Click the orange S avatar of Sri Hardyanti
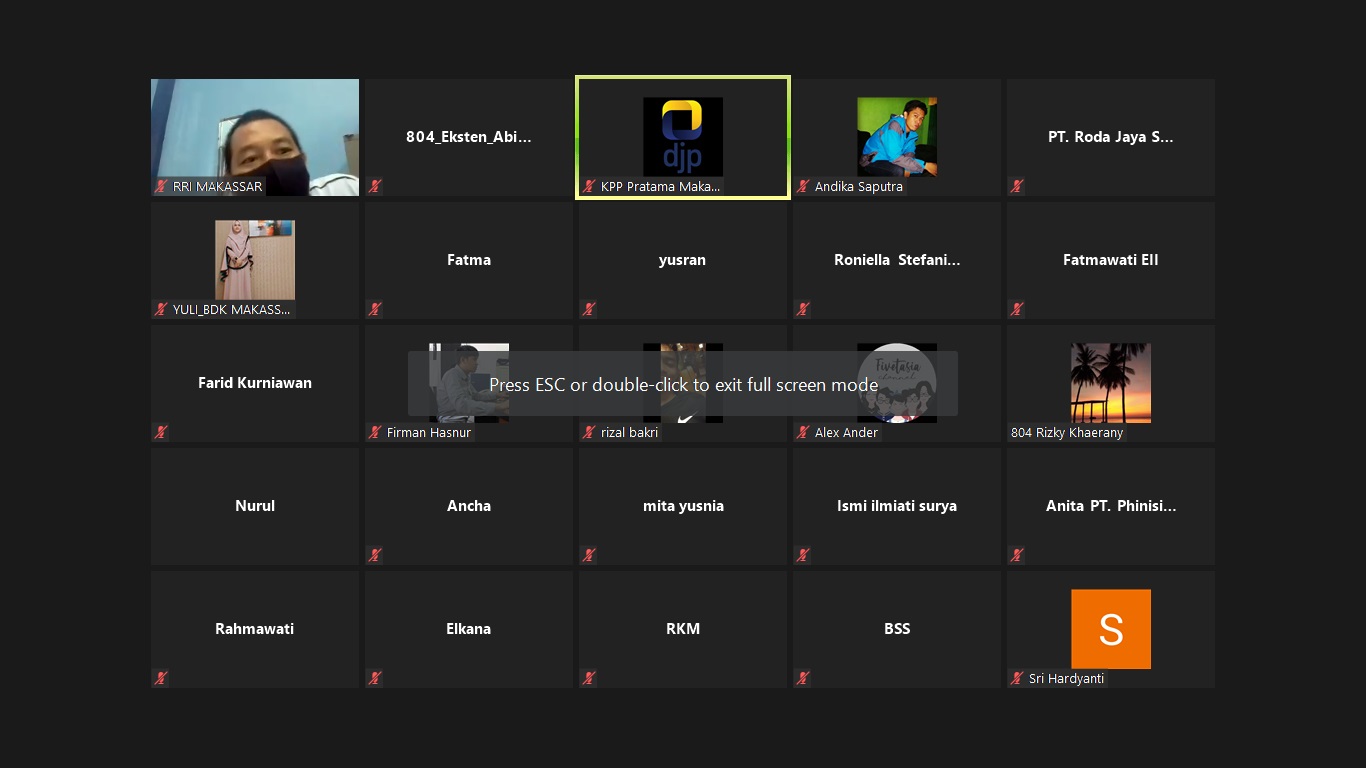The width and height of the screenshot is (1366, 768). (1110, 628)
